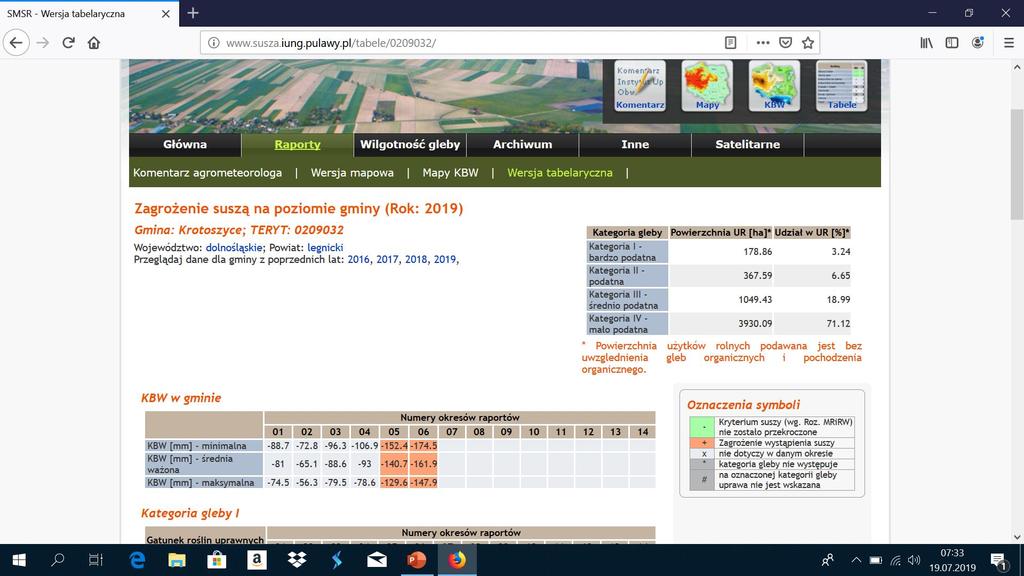Follow the dolnośląskie voivodeship link

pos(234,248)
